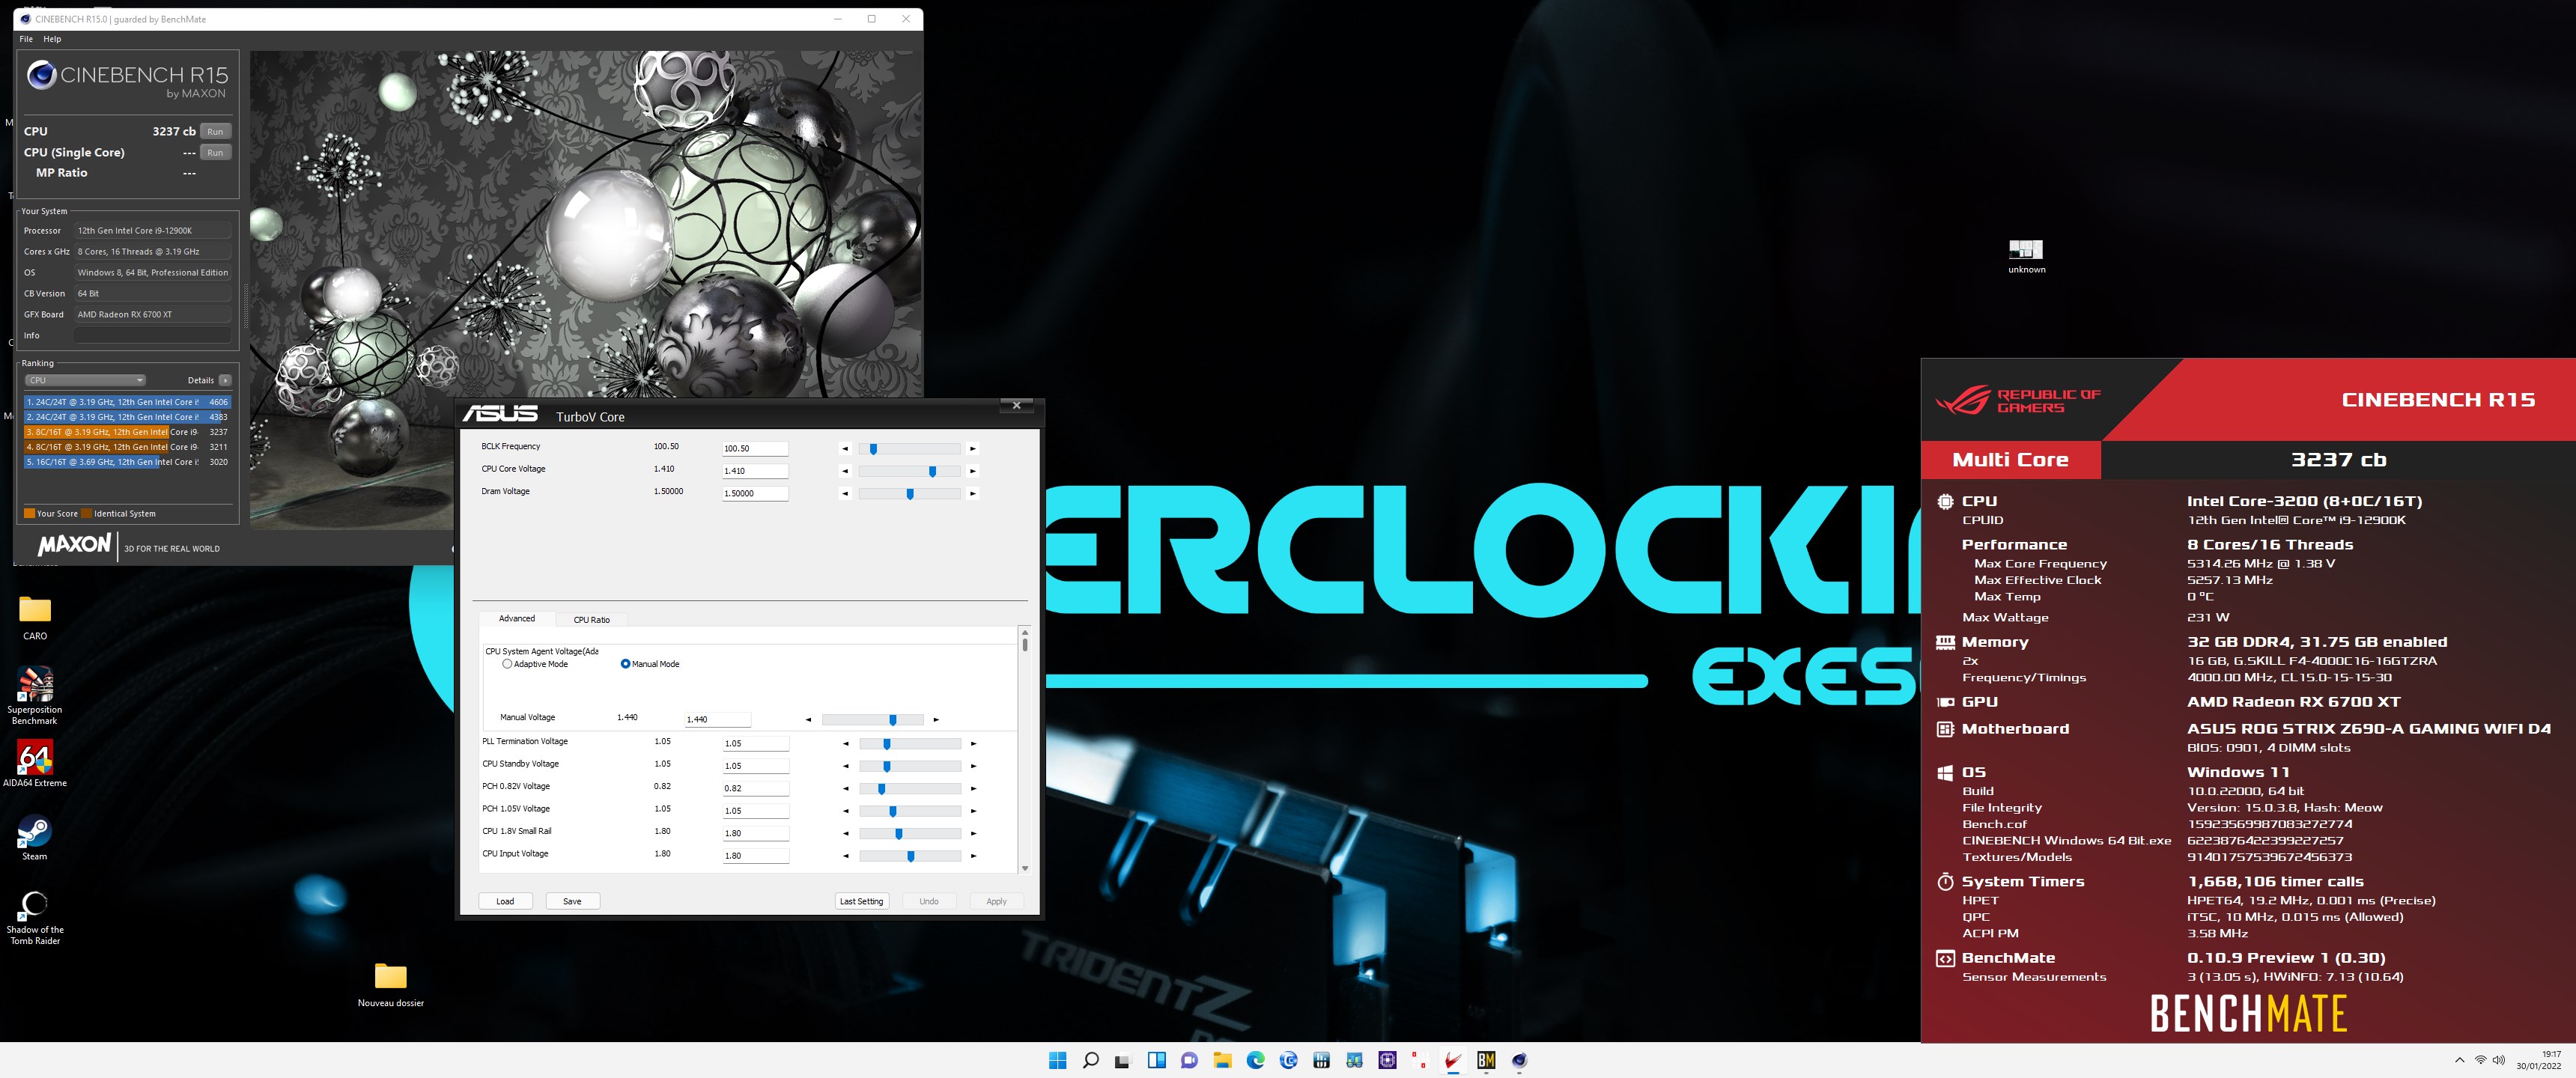
Task: Click the System Agent Manual Voltage slider
Action: [873, 720]
